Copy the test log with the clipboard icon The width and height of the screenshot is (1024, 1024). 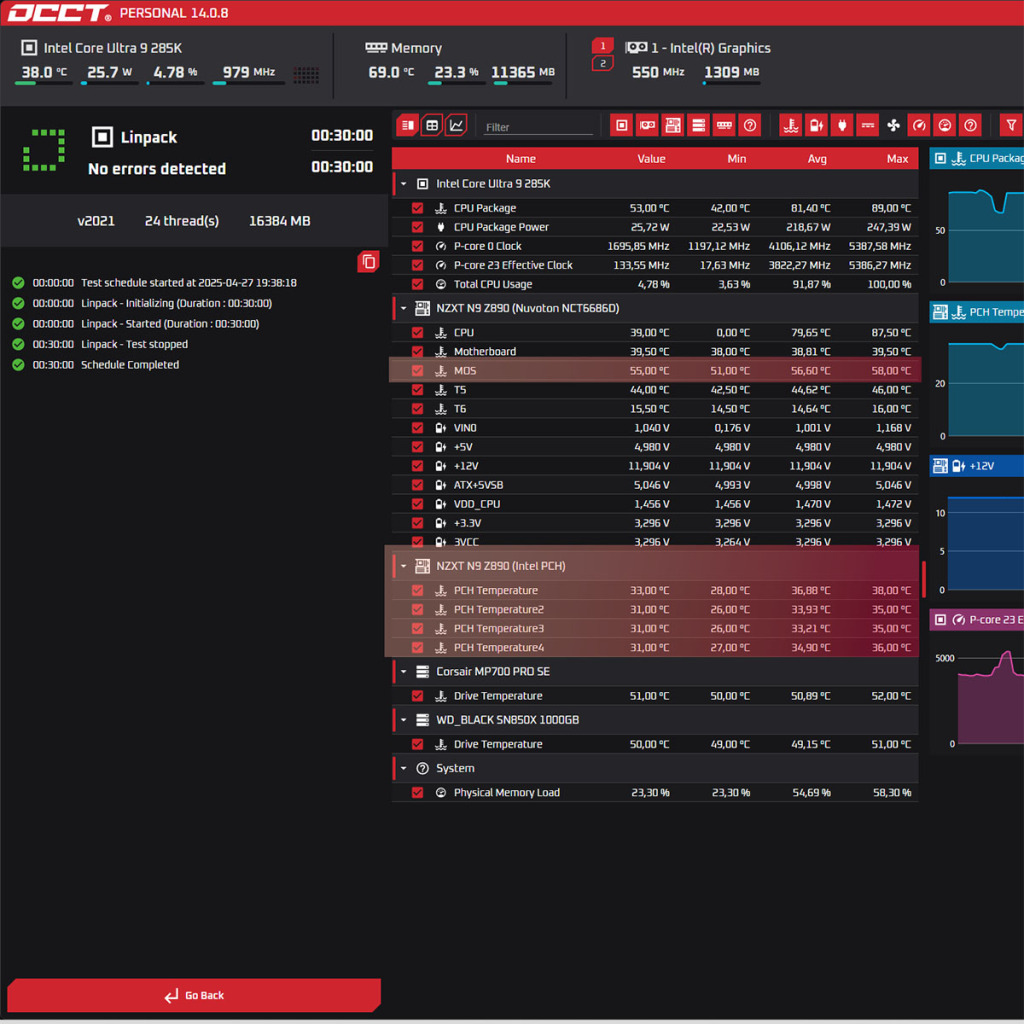368,262
